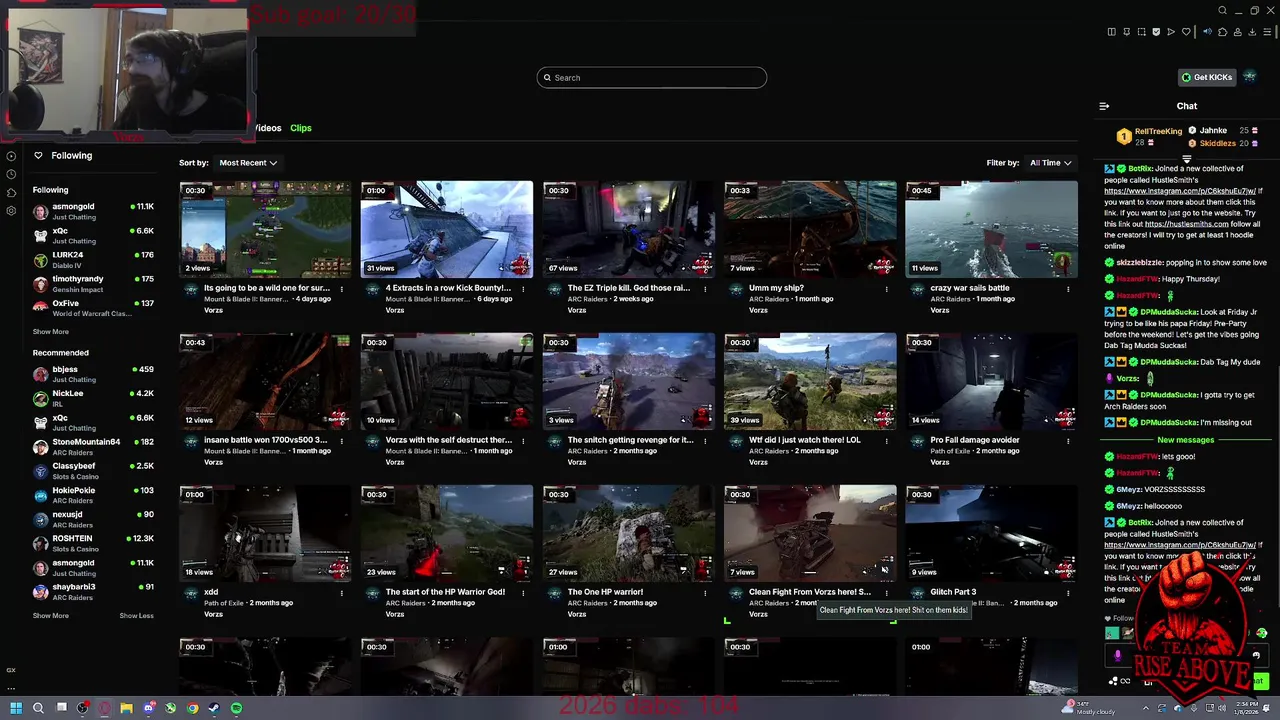Open Discord from the taskbar

click(x=149, y=708)
